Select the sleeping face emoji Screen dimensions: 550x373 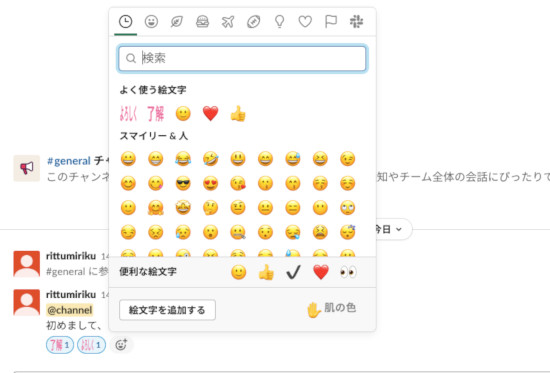click(x=348, y=232)
